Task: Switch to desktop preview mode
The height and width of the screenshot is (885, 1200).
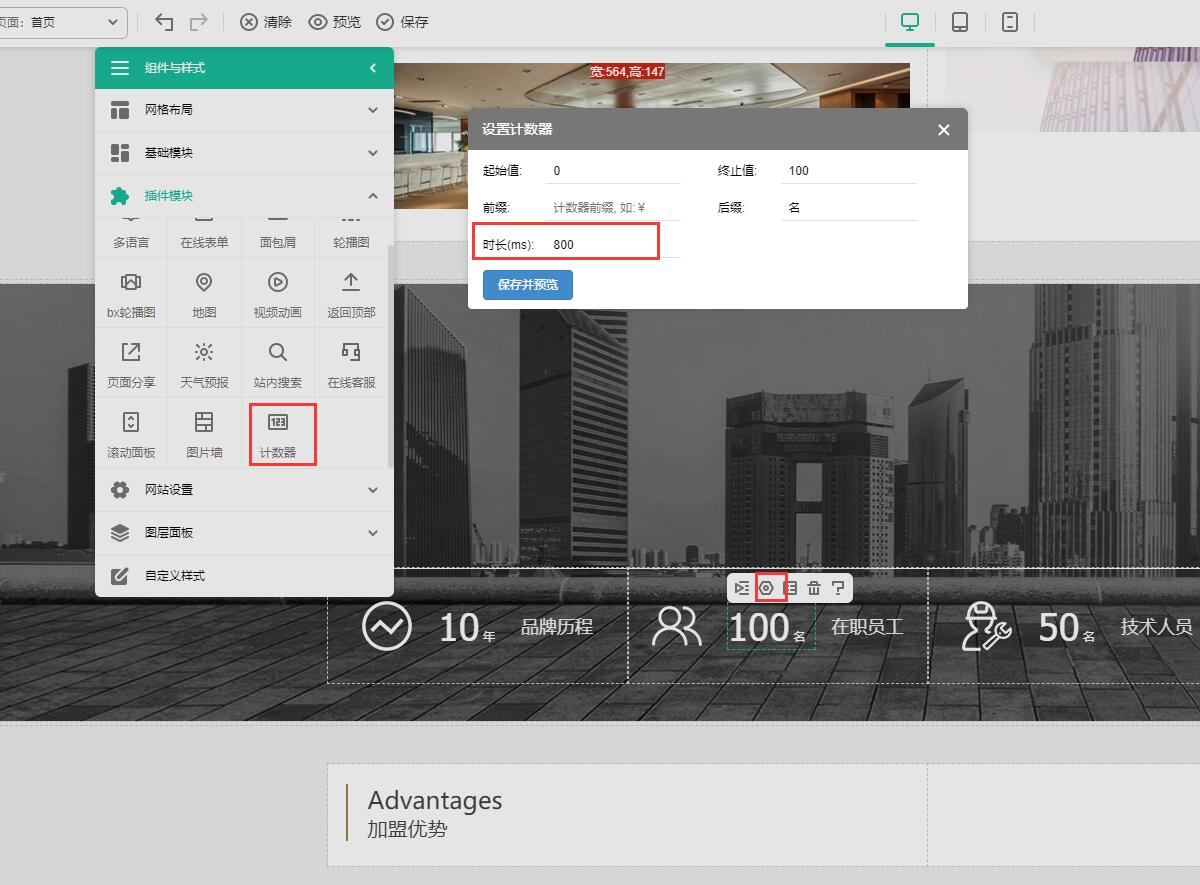Action: click(910, 22)
